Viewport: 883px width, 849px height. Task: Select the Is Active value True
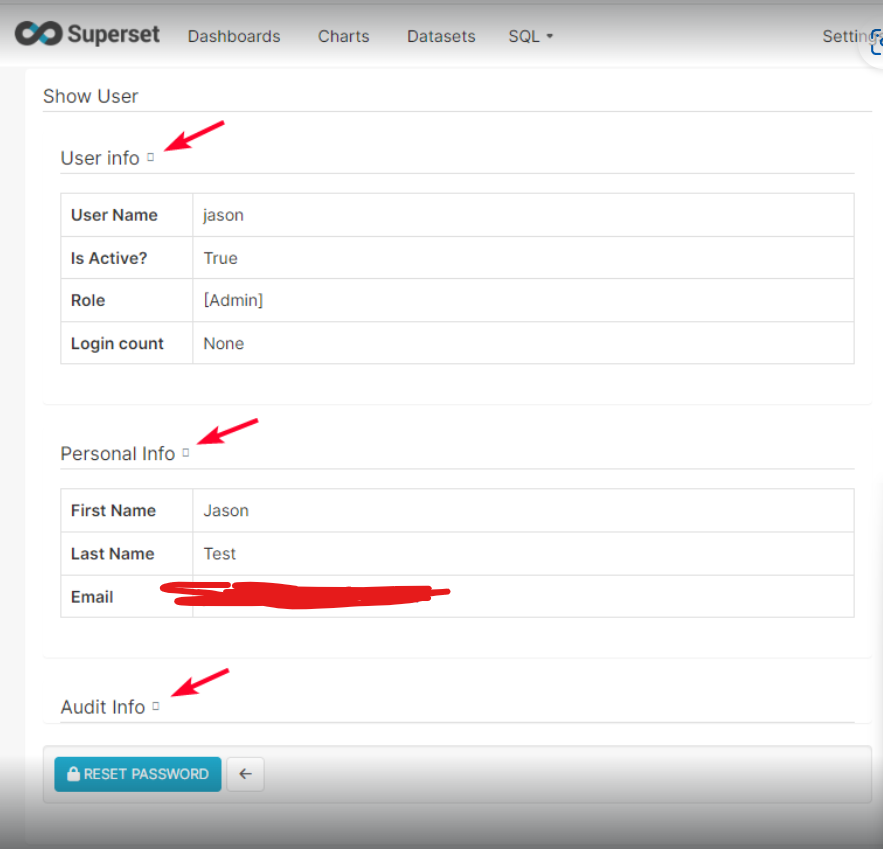220,258
